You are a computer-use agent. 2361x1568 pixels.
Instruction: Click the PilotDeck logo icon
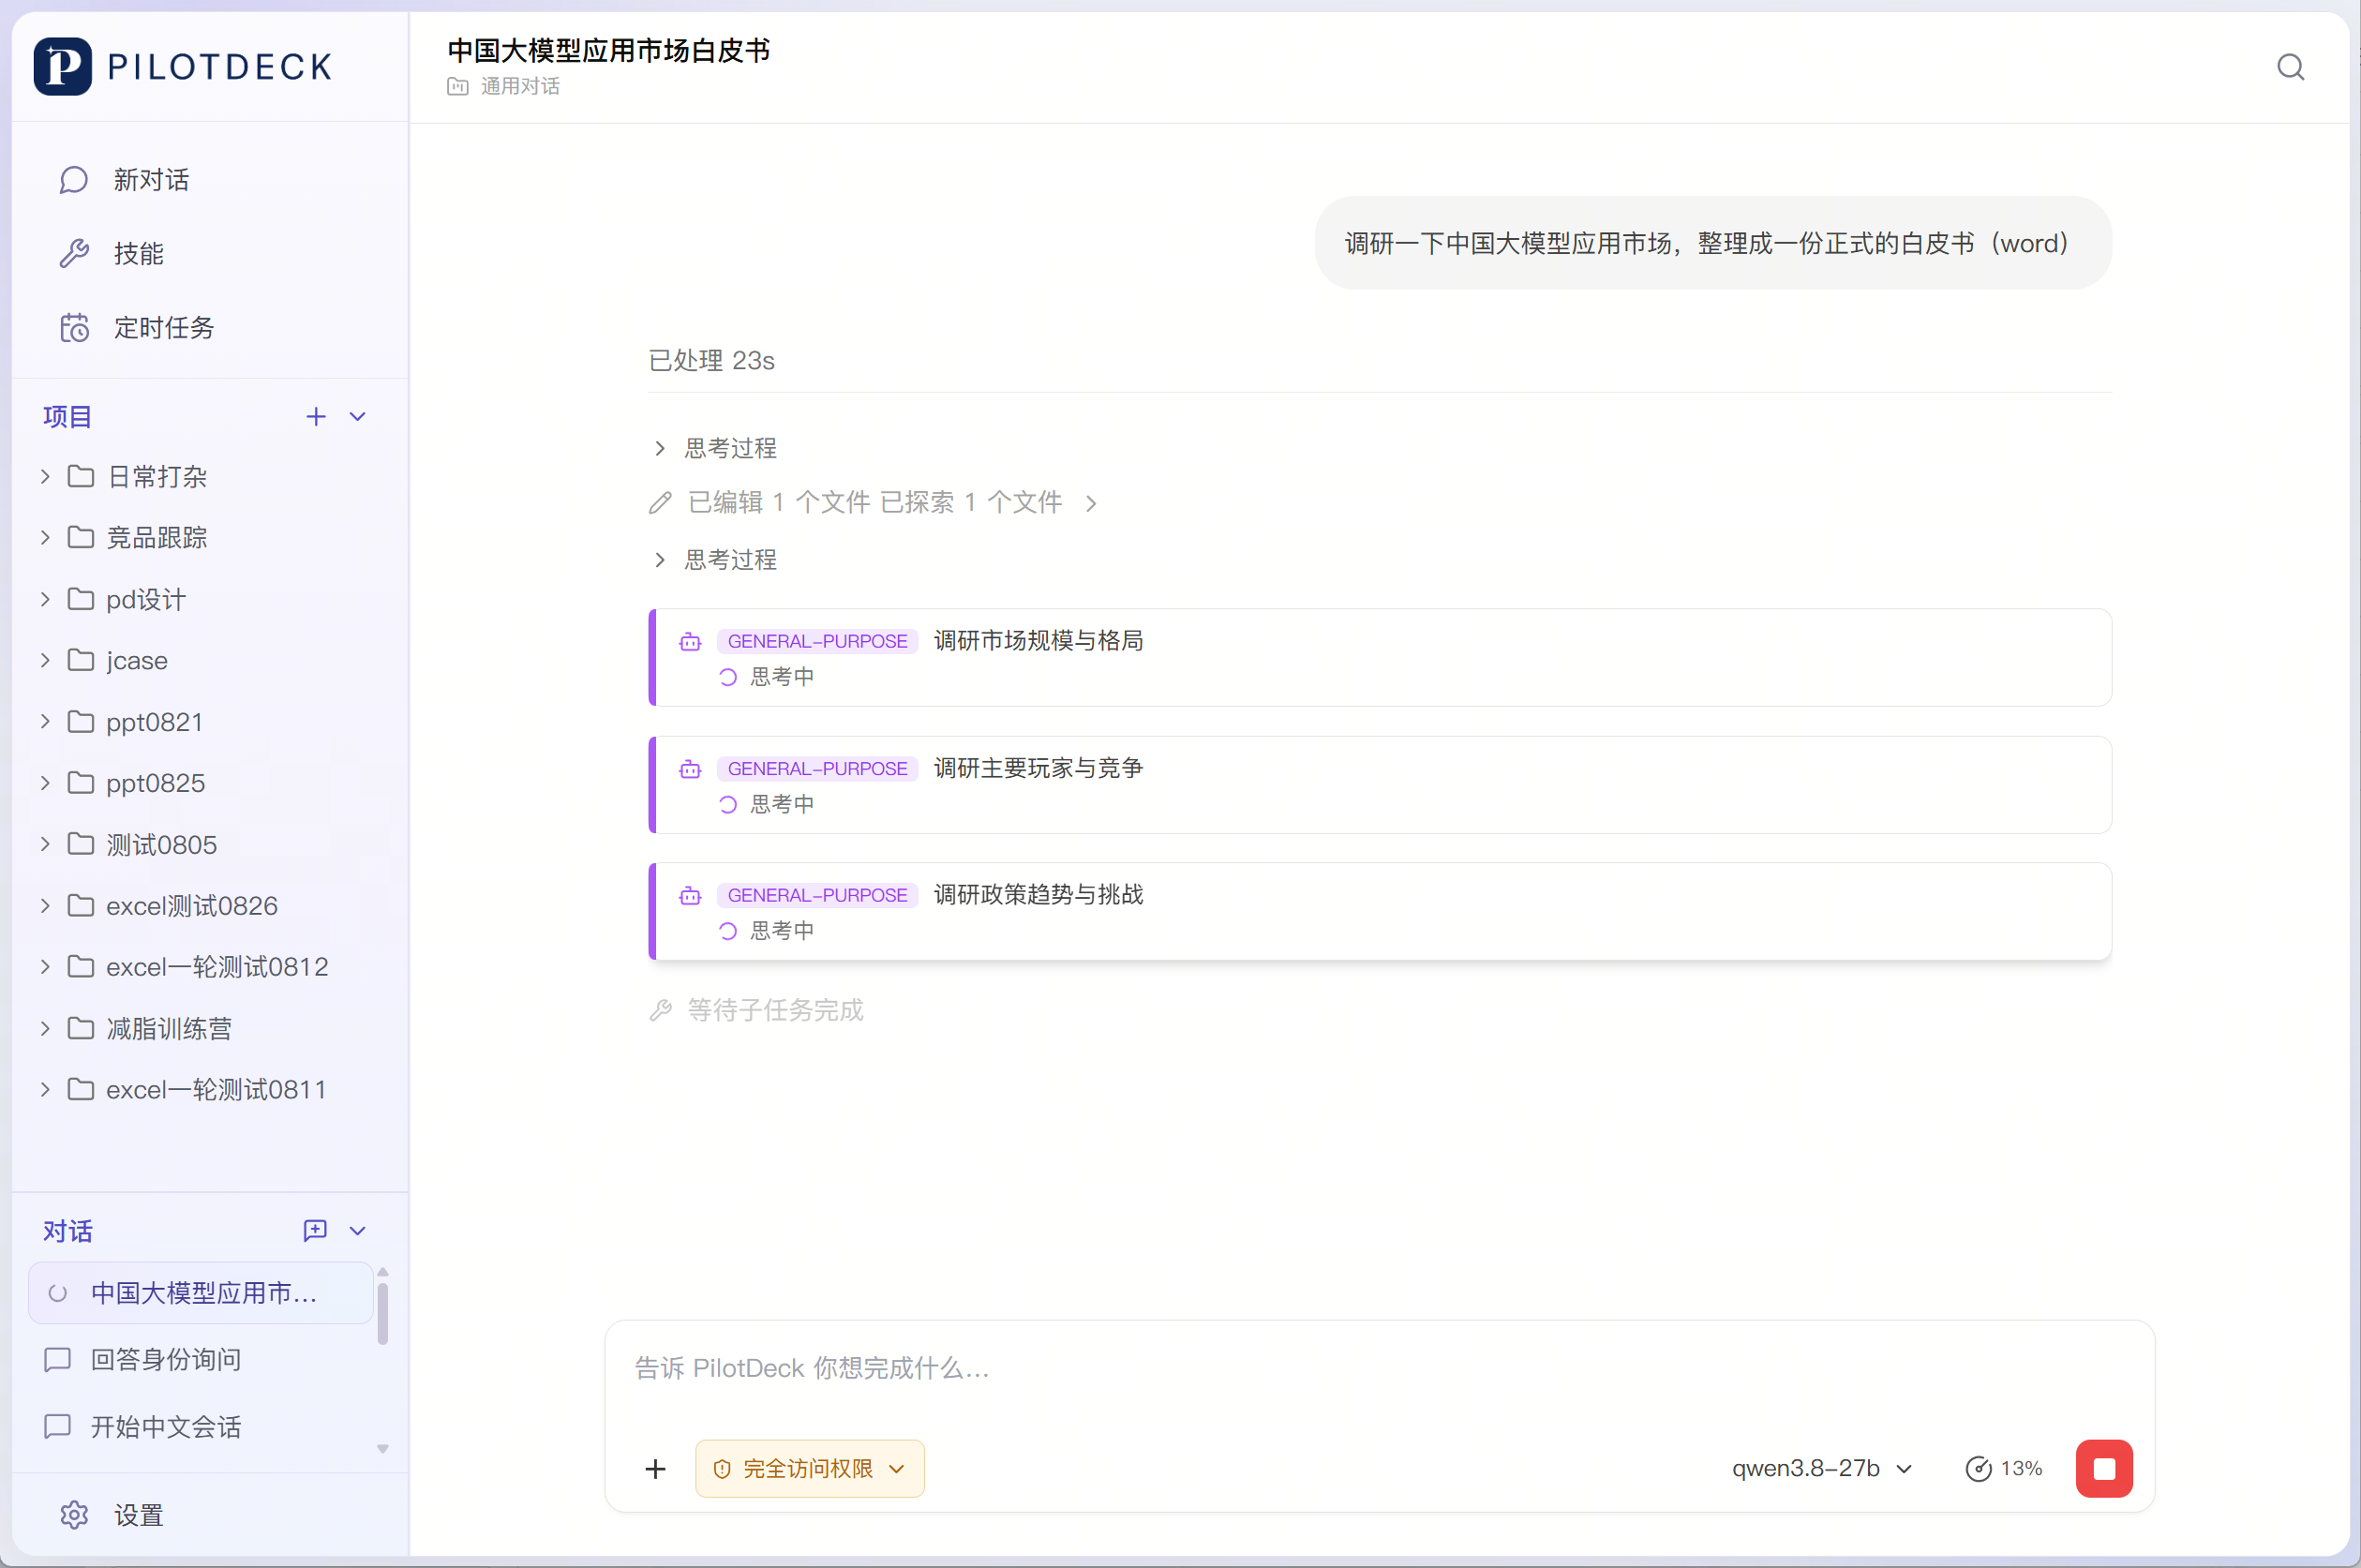[x=62, y=66]
